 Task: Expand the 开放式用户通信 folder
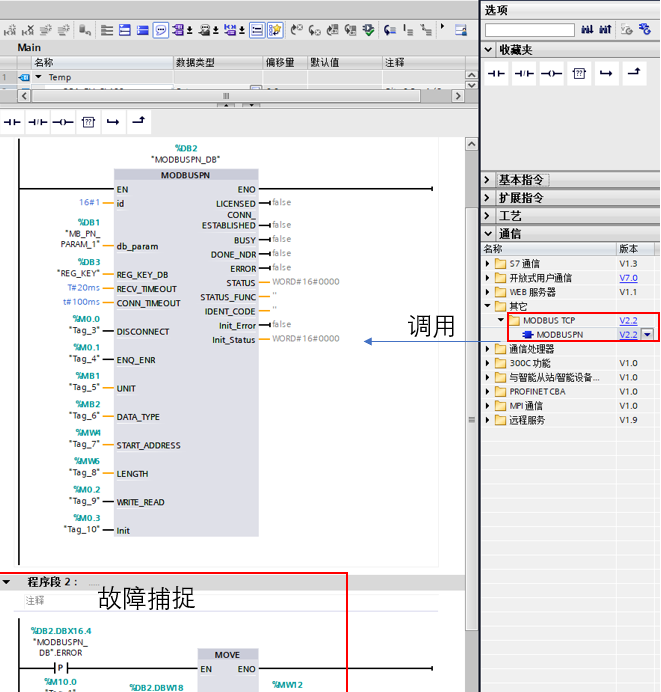[488, 278]
